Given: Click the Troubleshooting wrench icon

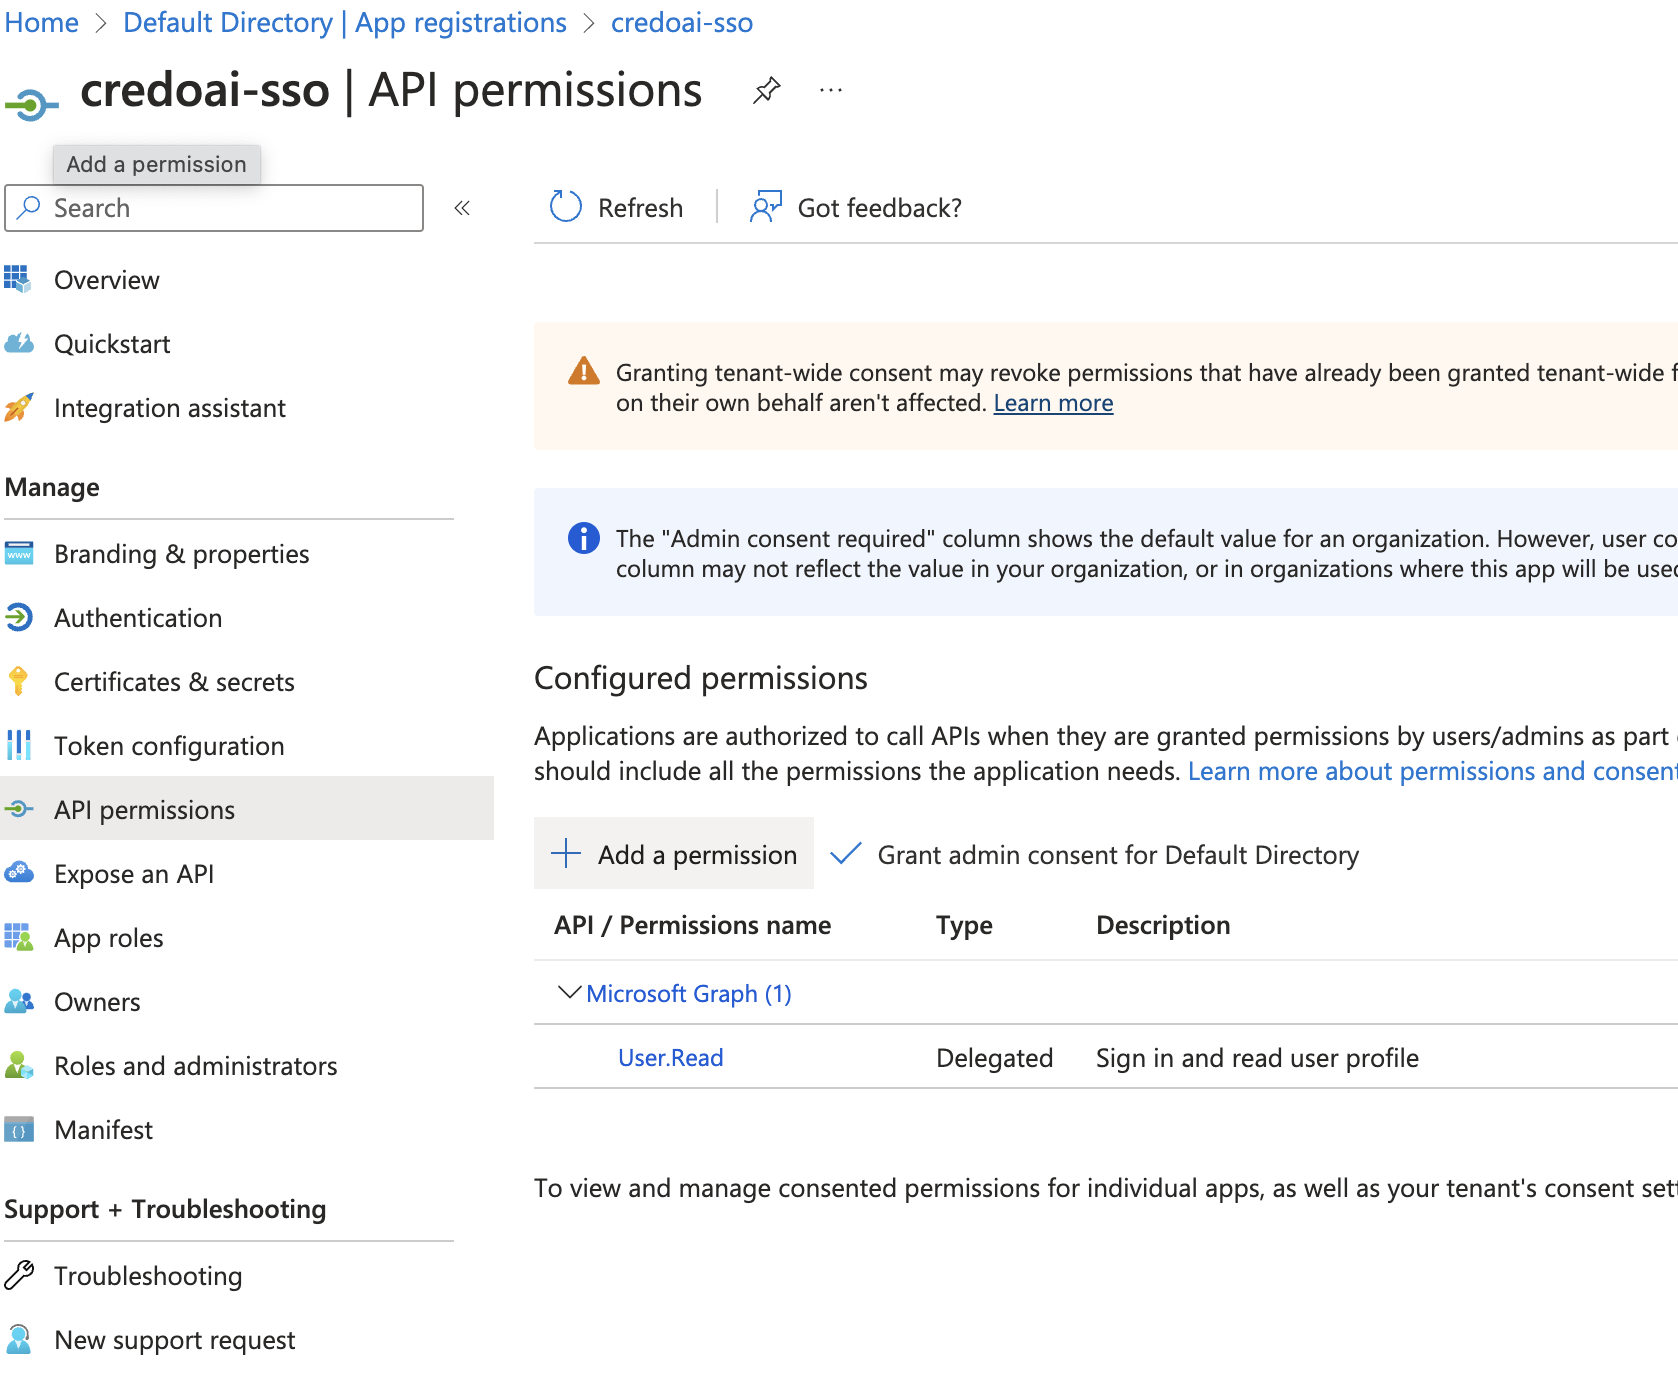Looking at the screenshot, I should [x=18, y=1275].
